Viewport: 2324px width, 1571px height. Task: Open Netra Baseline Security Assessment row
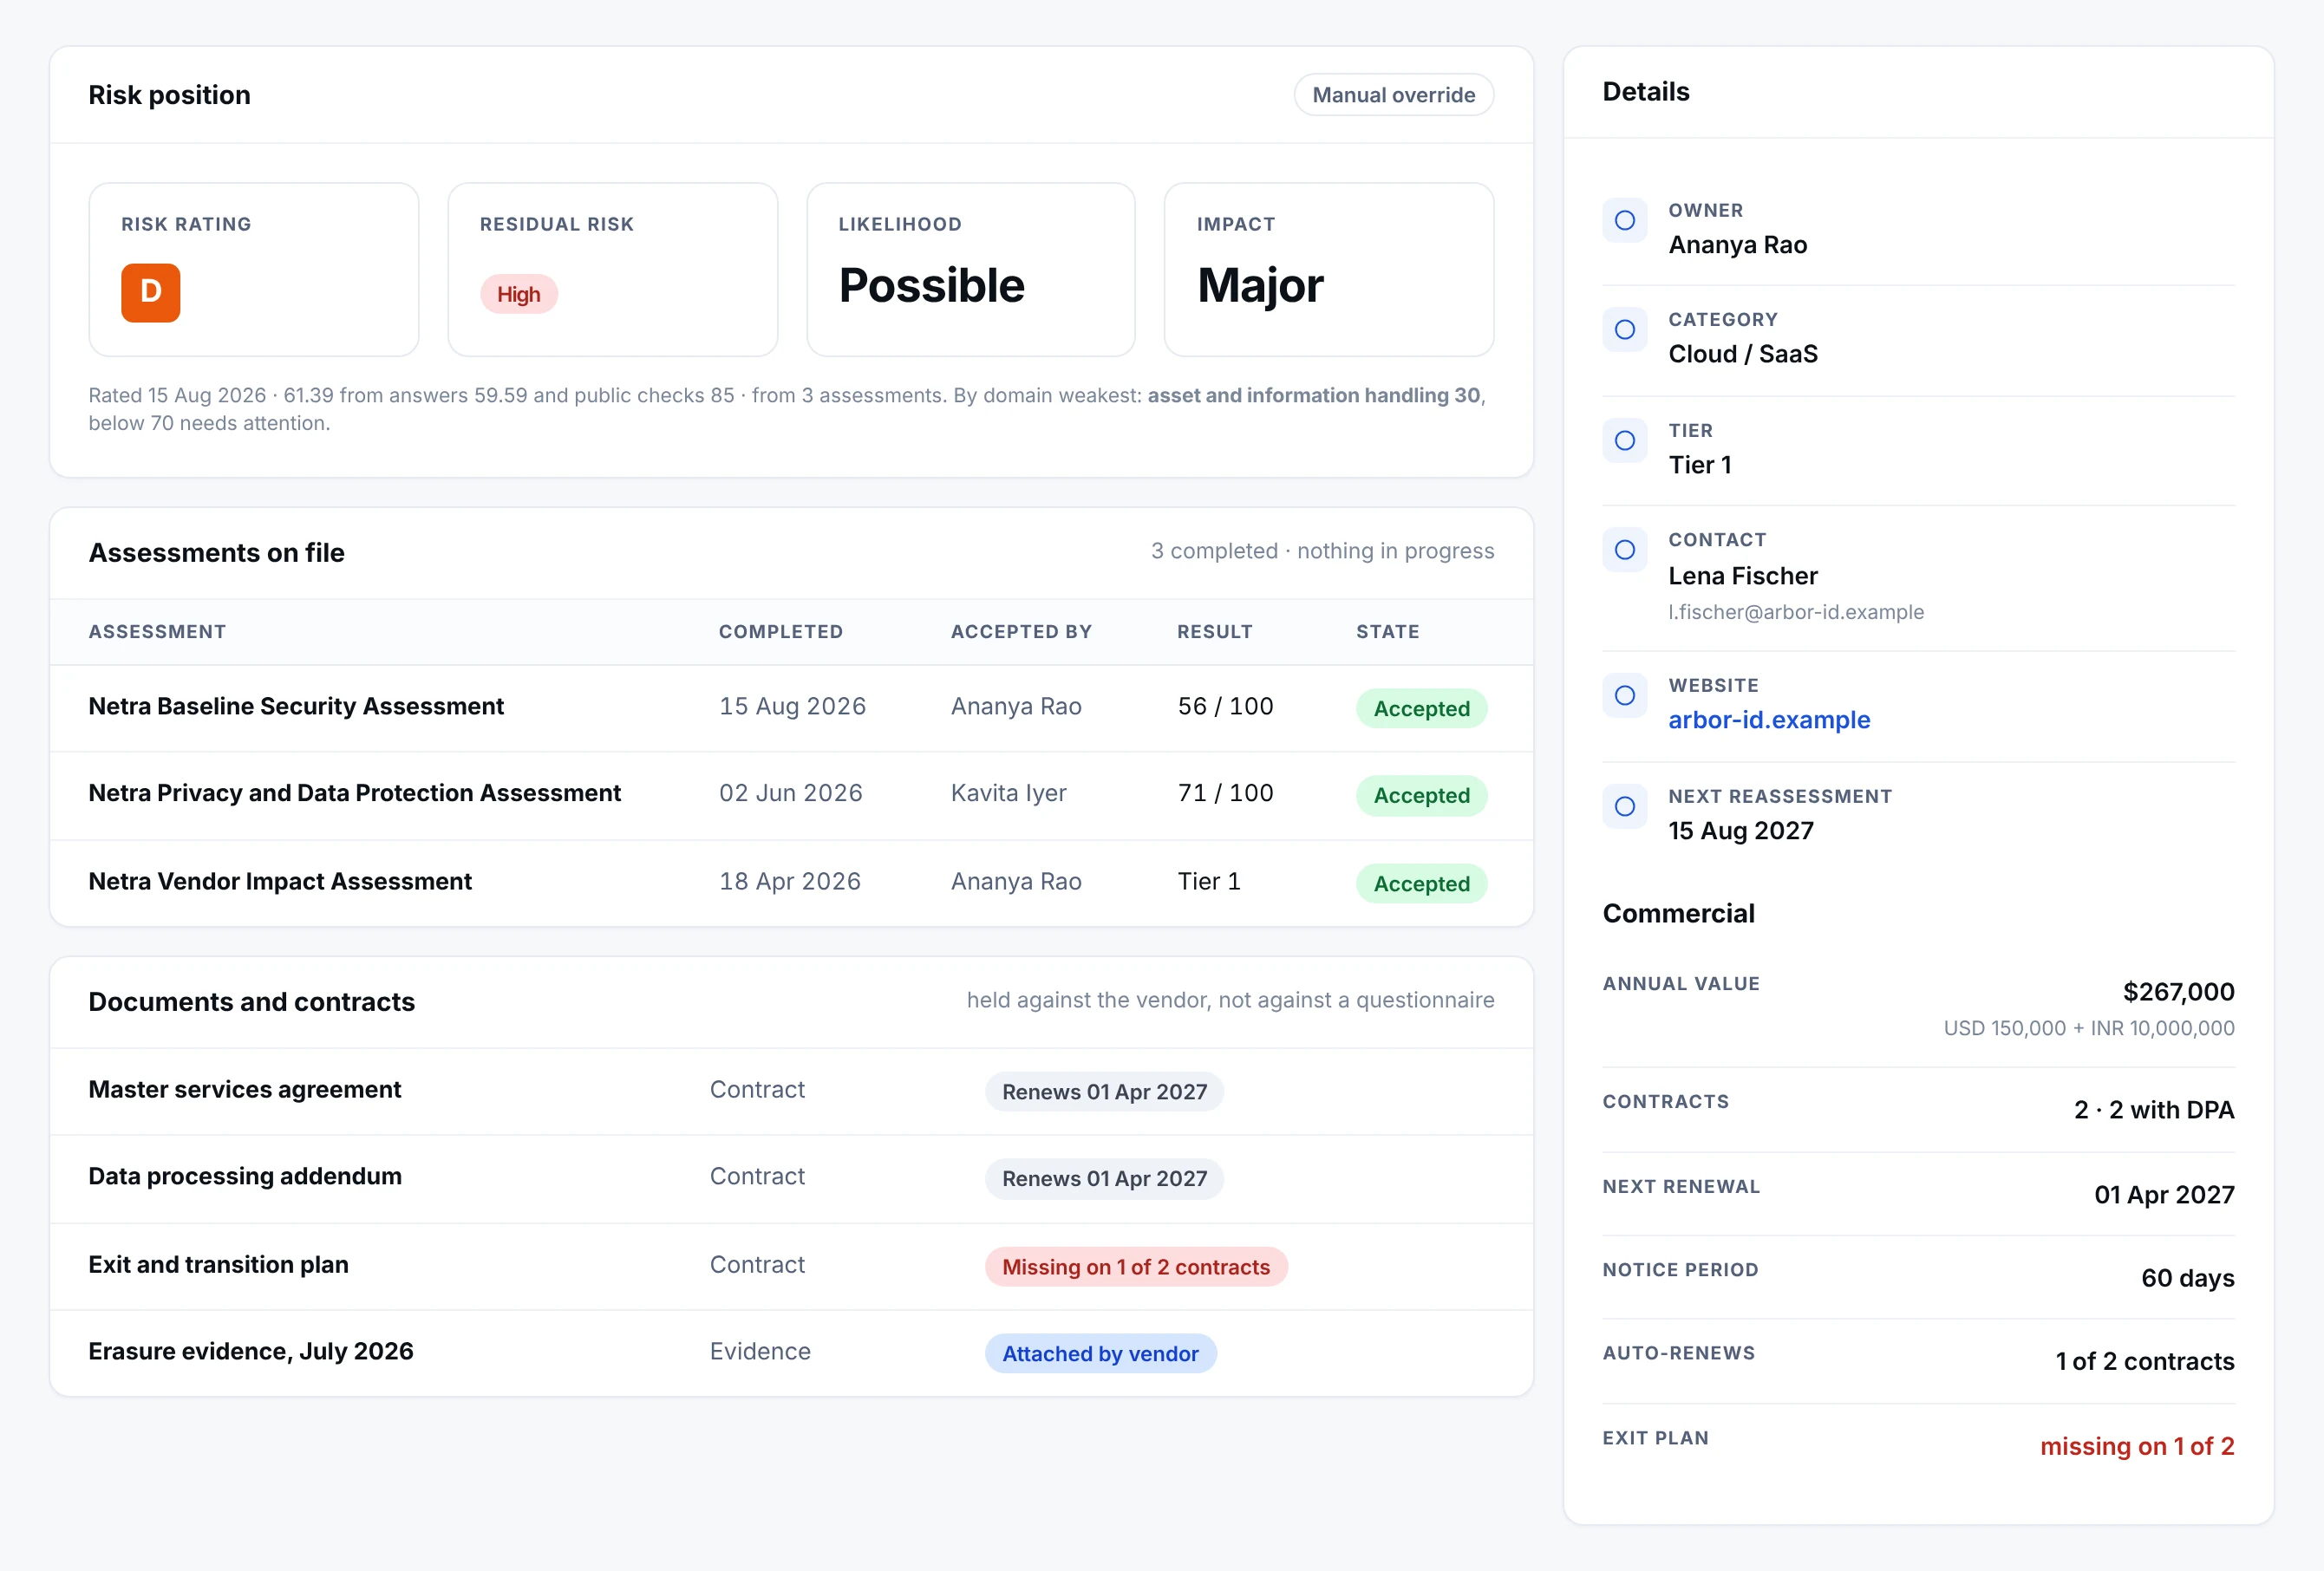coord(791,707)
